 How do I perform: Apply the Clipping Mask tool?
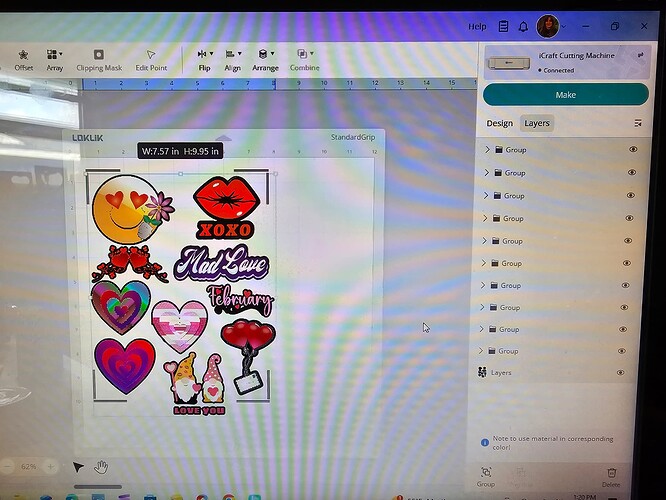click(99, 60)
